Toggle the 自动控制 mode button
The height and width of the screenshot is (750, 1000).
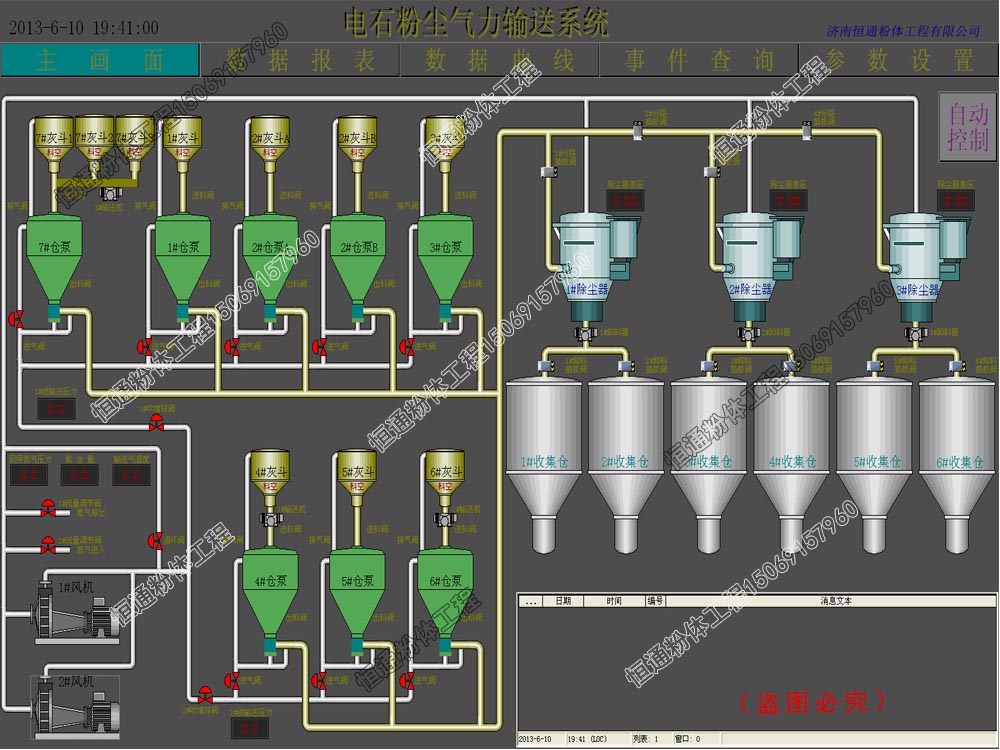tap(967, 126)
